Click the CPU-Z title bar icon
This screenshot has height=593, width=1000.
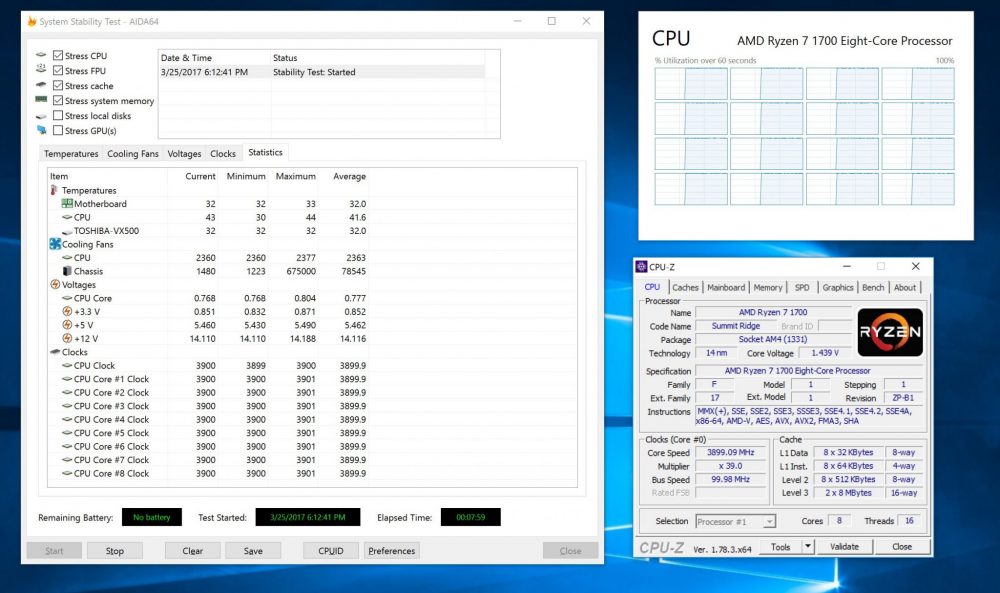coord(642,267)
